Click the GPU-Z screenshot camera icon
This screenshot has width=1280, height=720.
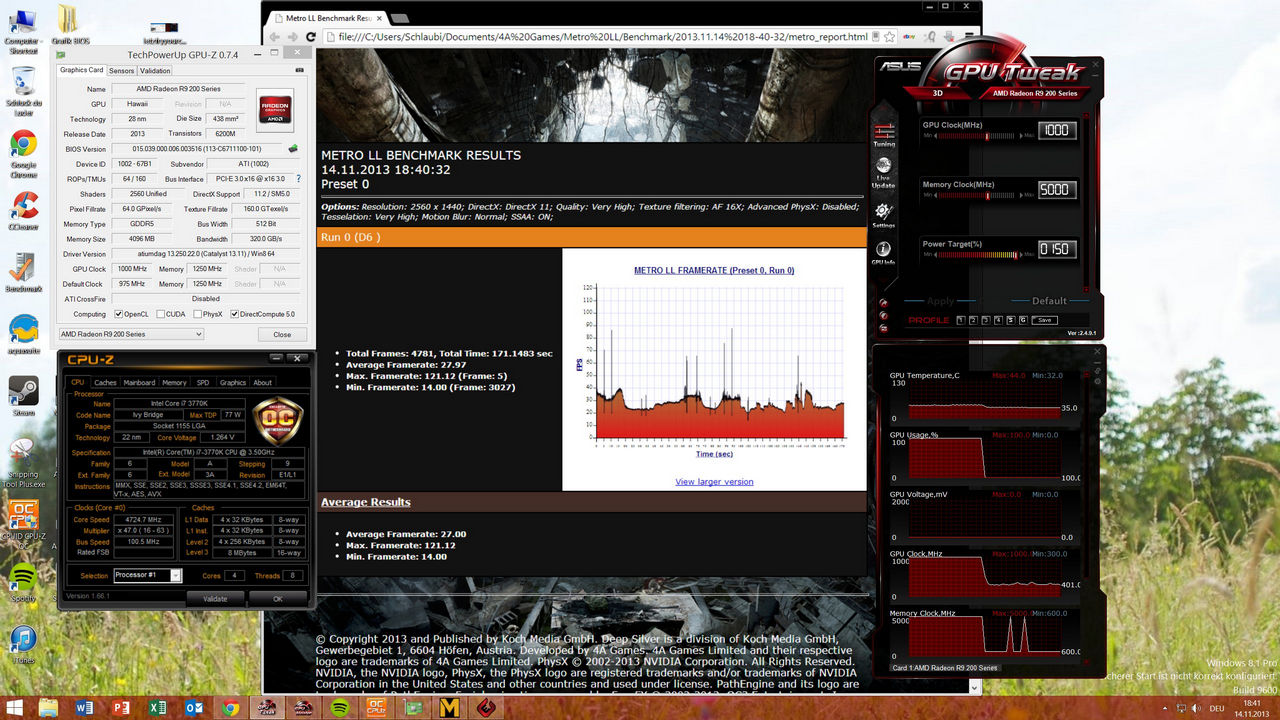300,71
